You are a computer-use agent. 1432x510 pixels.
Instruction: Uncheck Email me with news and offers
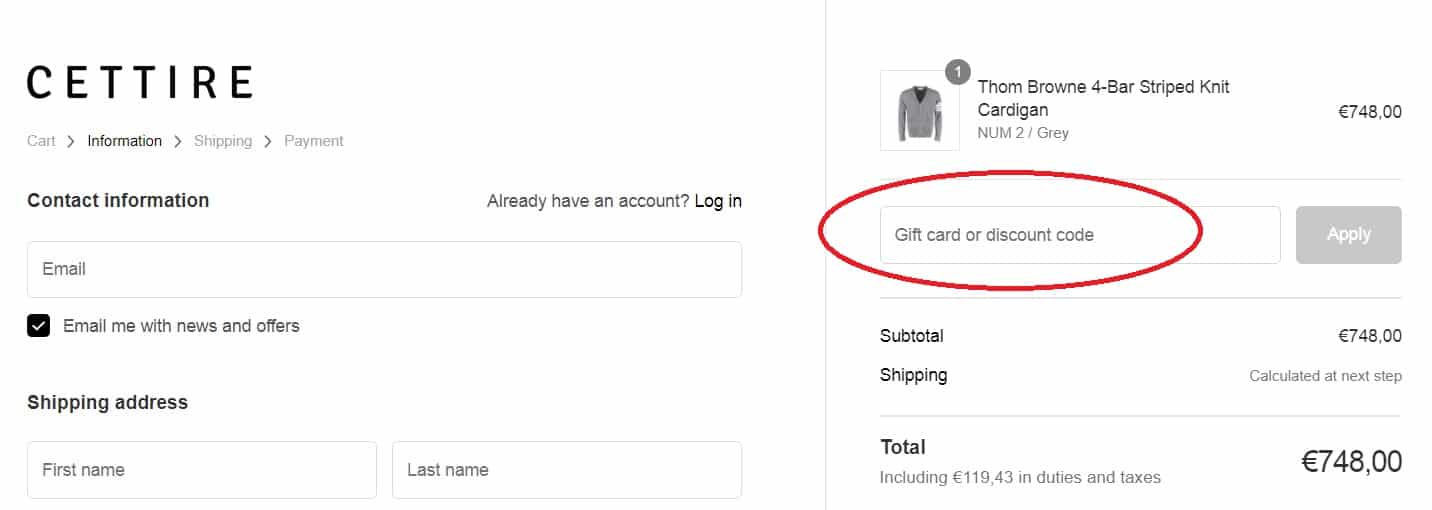click(38, 326)
